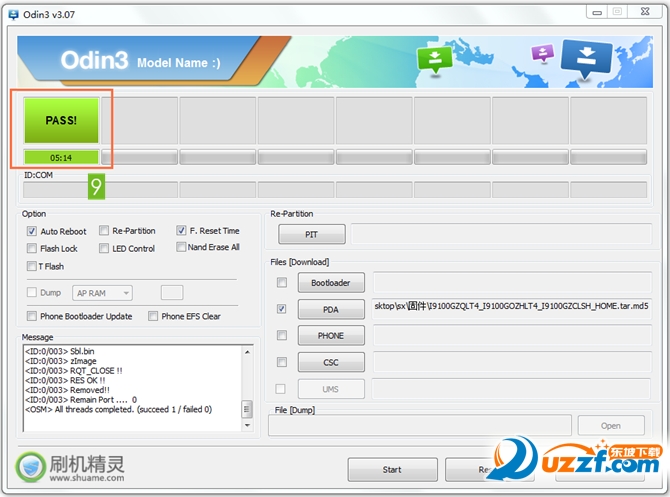
Task: Click the shuame logo at bottom left
Action: [71, 467]
